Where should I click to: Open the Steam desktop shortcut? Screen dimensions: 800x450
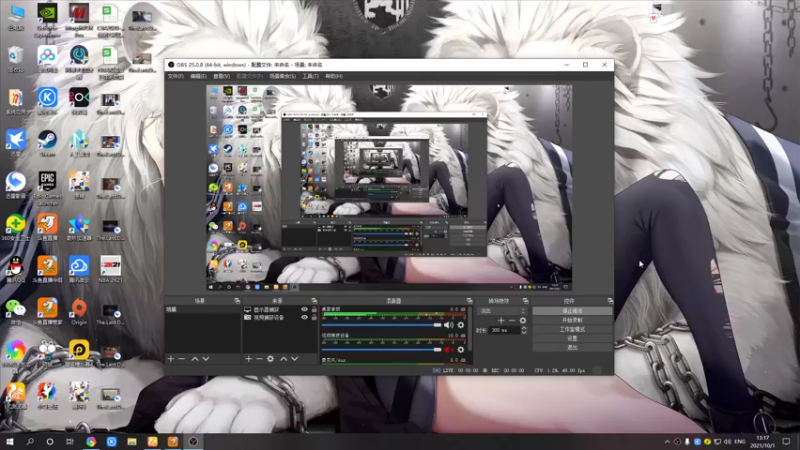point(47,143)
